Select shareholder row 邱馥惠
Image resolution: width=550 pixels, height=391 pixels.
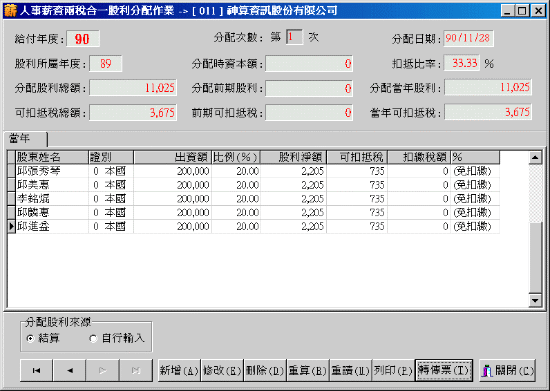(254, 213)
